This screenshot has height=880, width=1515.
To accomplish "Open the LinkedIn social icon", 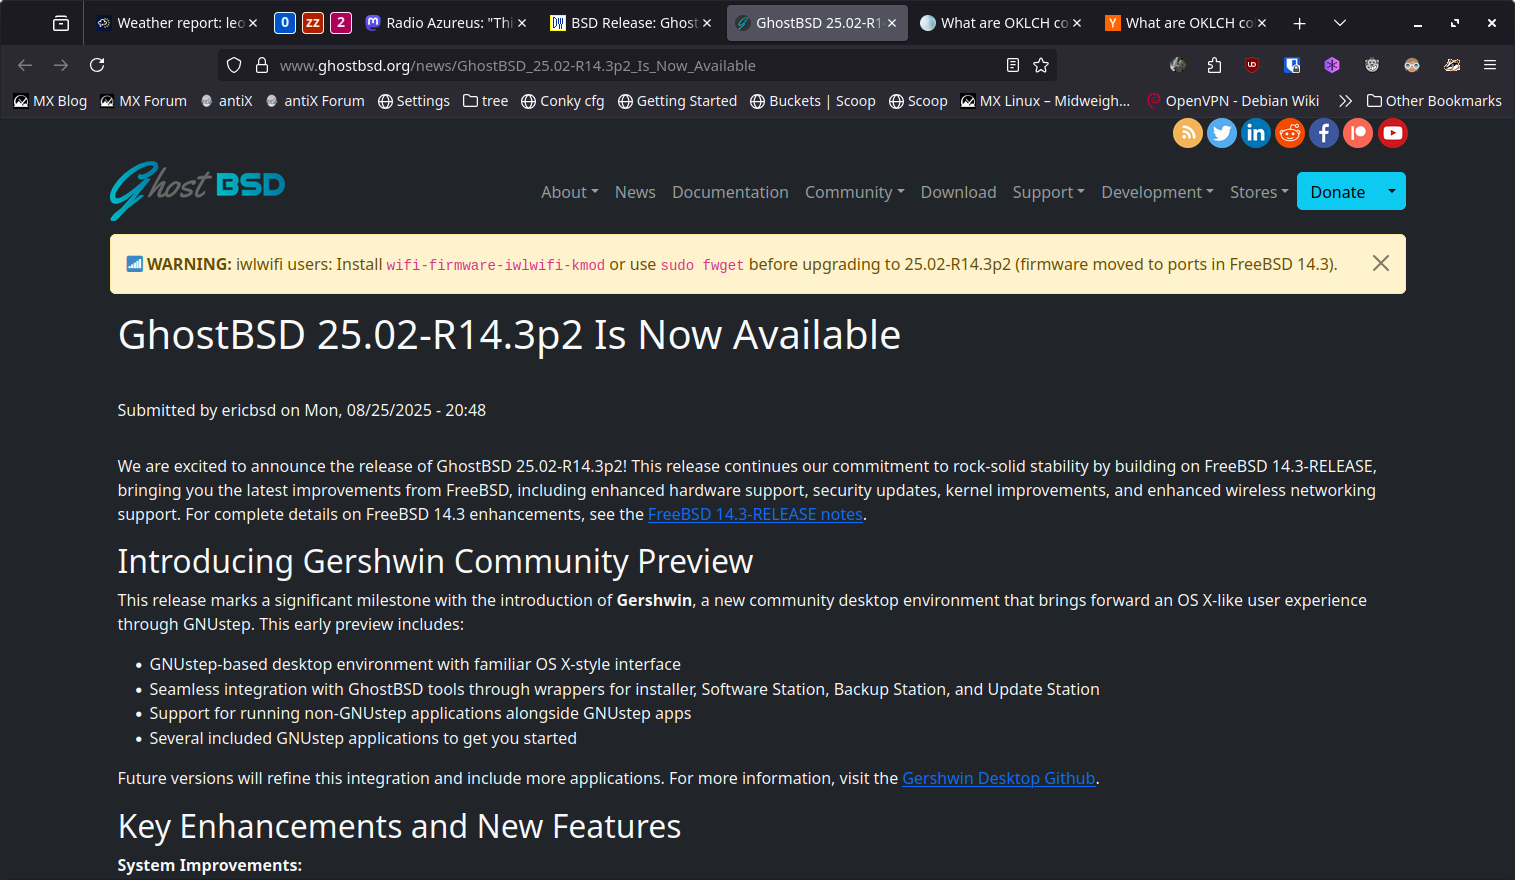I will [1256, 133].
